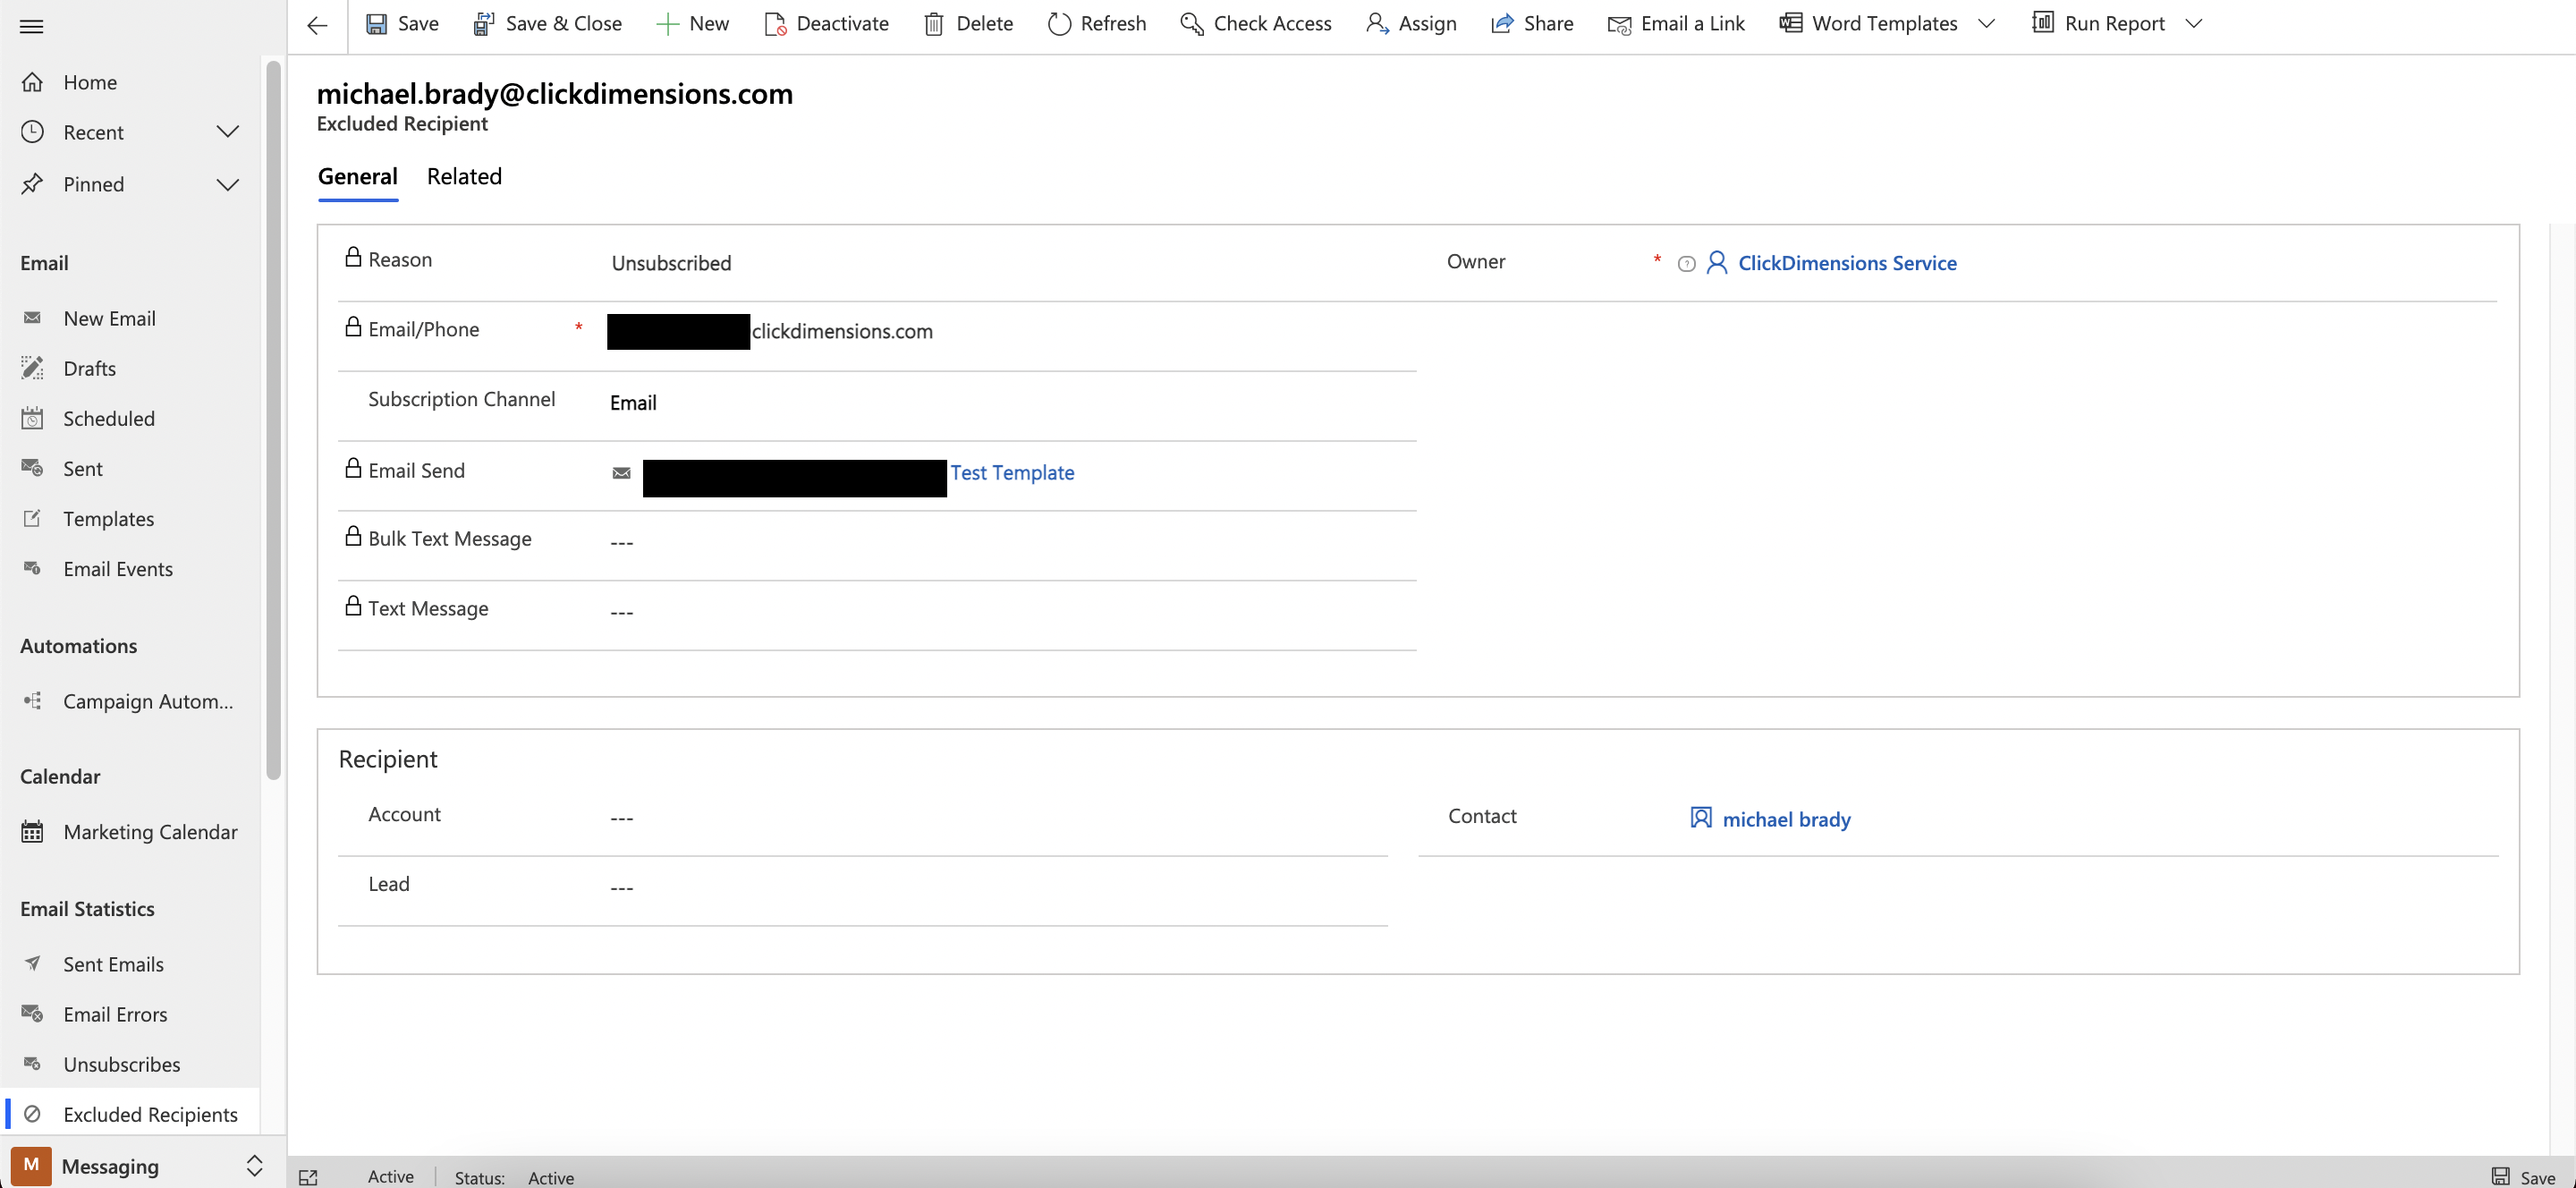
Task: Click the back arrow button
Action: coord(317,26)
